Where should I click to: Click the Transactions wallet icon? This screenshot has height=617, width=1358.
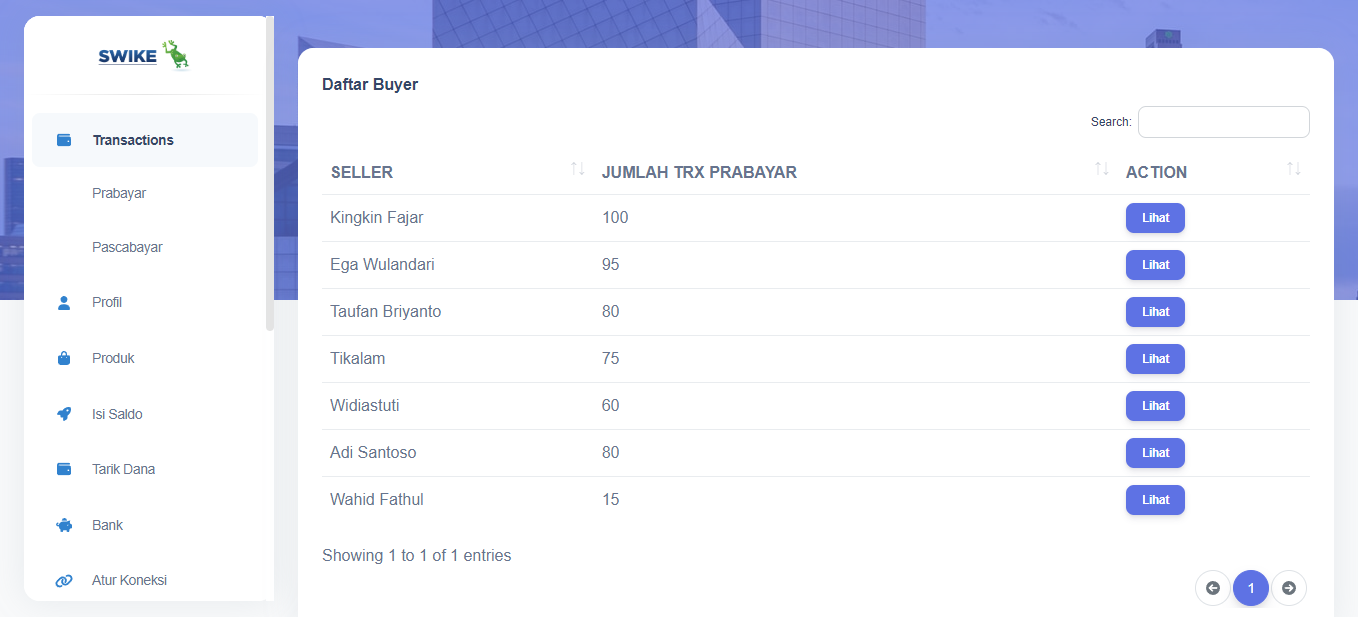click(x=64, y=140)
